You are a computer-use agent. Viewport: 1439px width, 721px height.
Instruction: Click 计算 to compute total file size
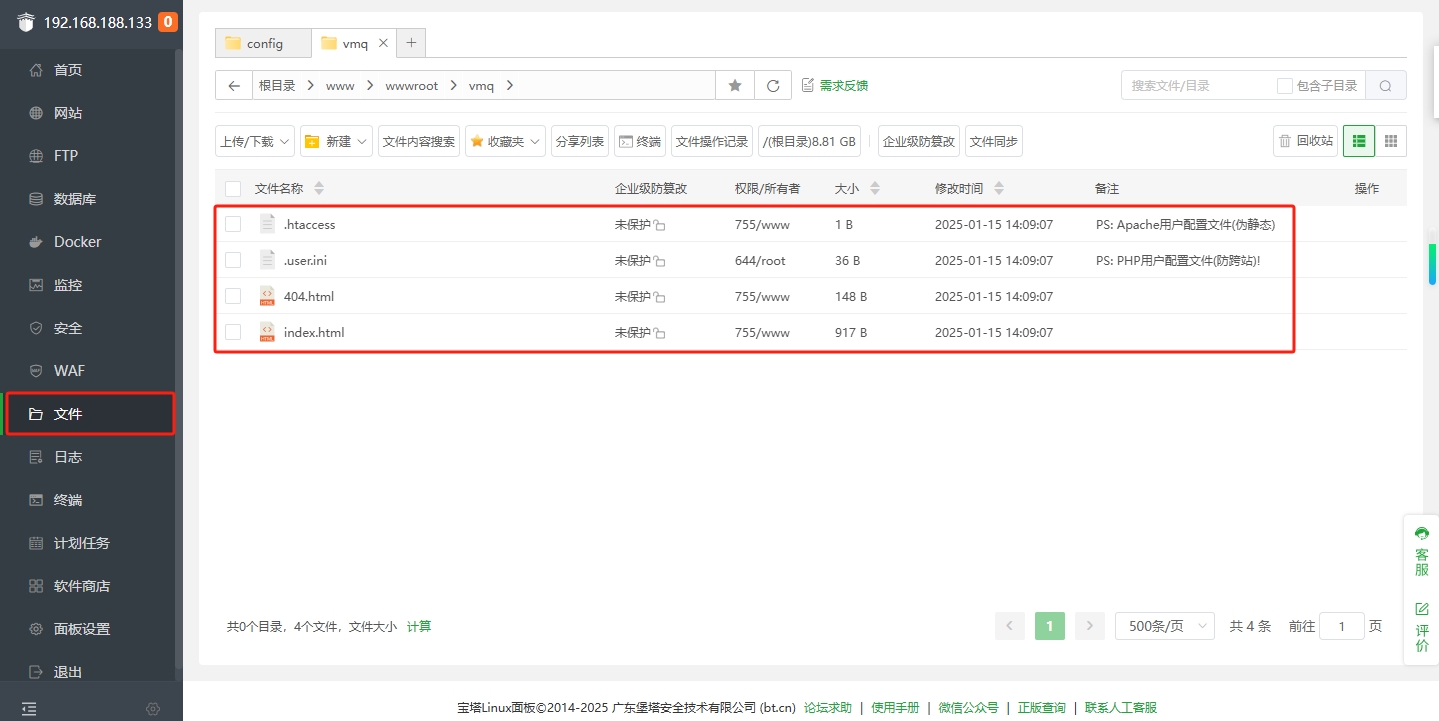[419, 625]
